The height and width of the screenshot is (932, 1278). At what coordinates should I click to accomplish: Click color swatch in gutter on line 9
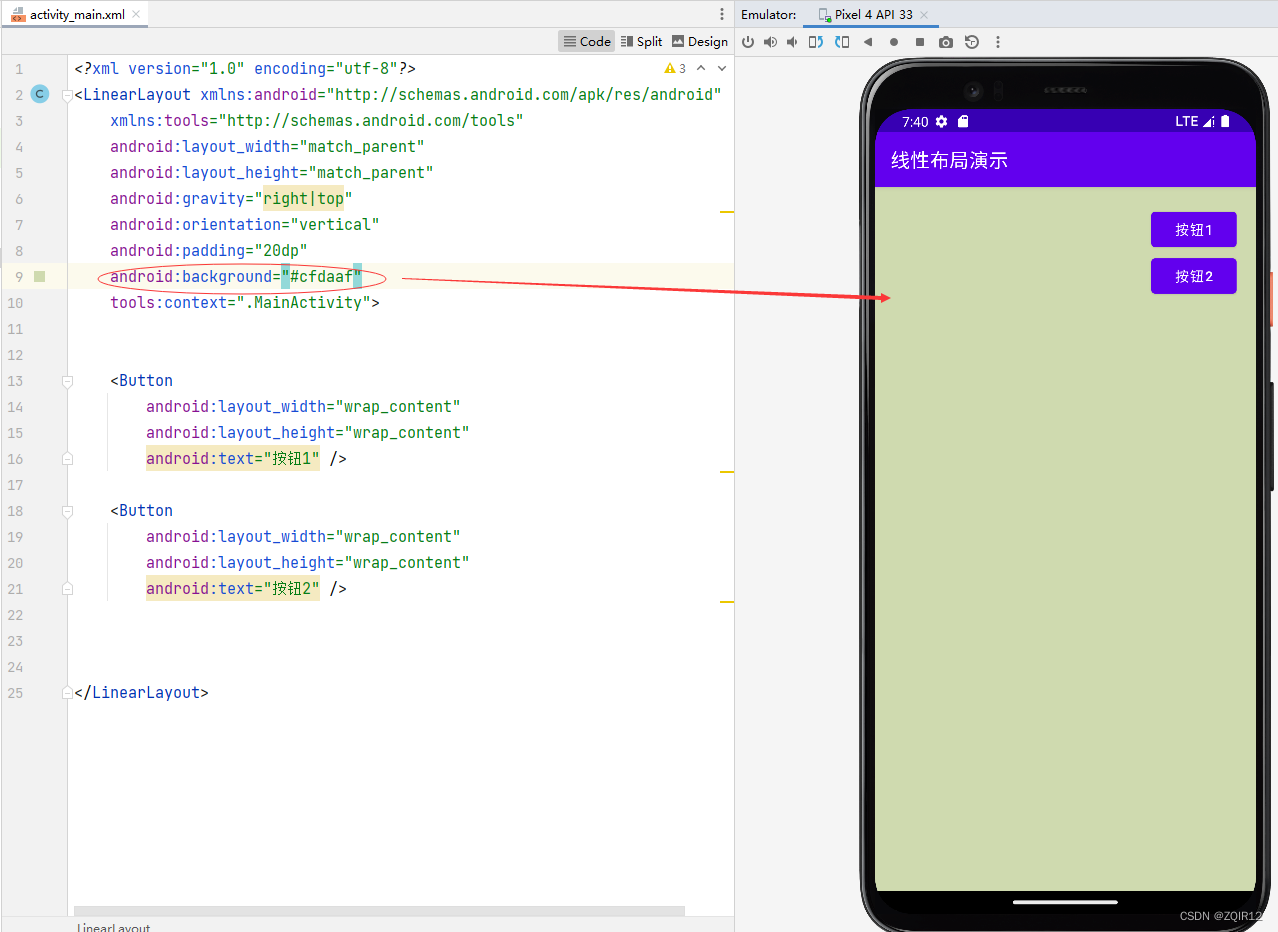[x=40, y=276]
